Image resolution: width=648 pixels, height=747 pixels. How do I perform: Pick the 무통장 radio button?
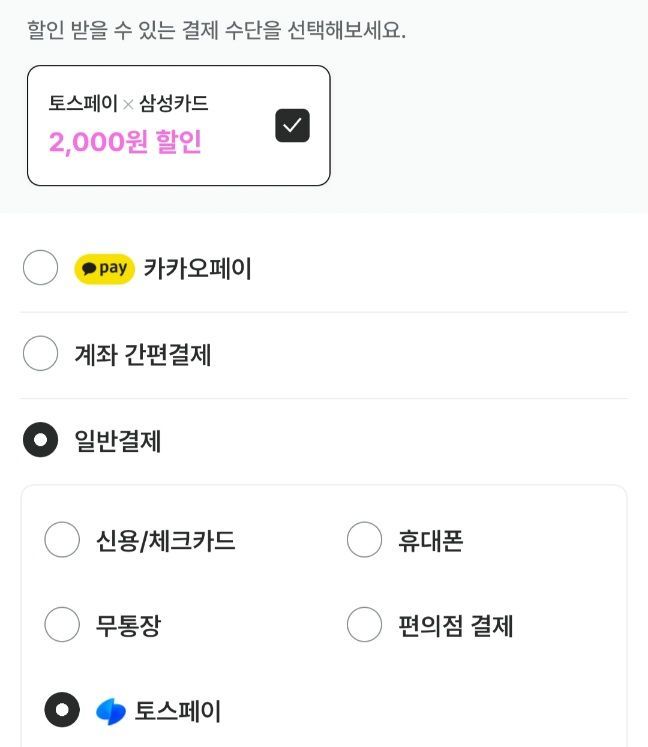pyautogui.click(x=62, y=625)
